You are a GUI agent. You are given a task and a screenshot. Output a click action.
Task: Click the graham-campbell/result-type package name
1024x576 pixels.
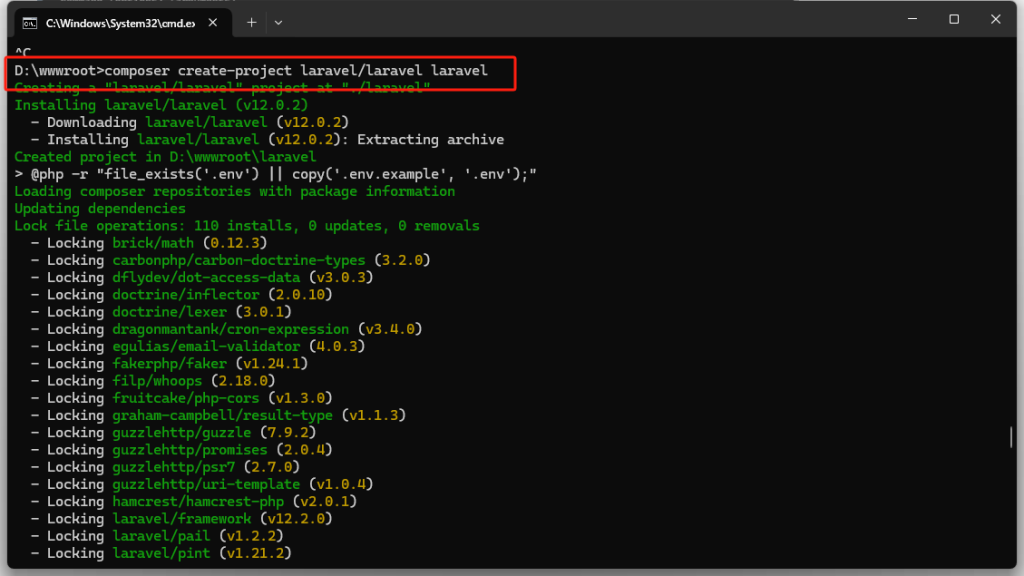tap(222, 415)
